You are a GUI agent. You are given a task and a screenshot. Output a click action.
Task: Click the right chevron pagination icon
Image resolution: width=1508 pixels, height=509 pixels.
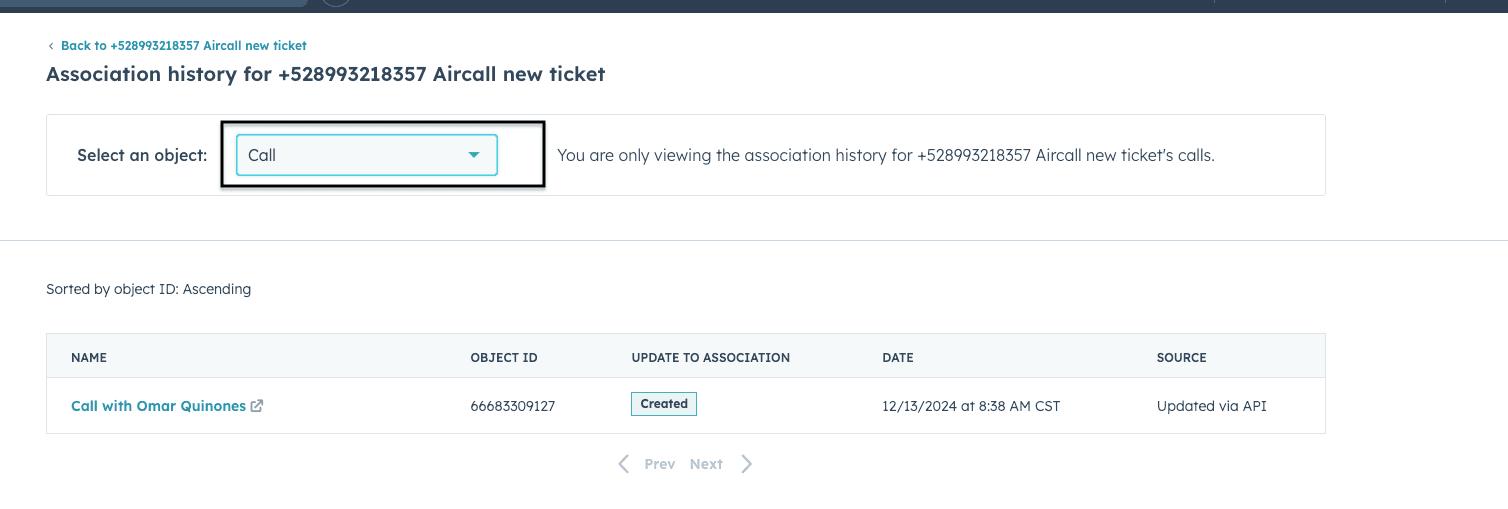coord(746,464)
